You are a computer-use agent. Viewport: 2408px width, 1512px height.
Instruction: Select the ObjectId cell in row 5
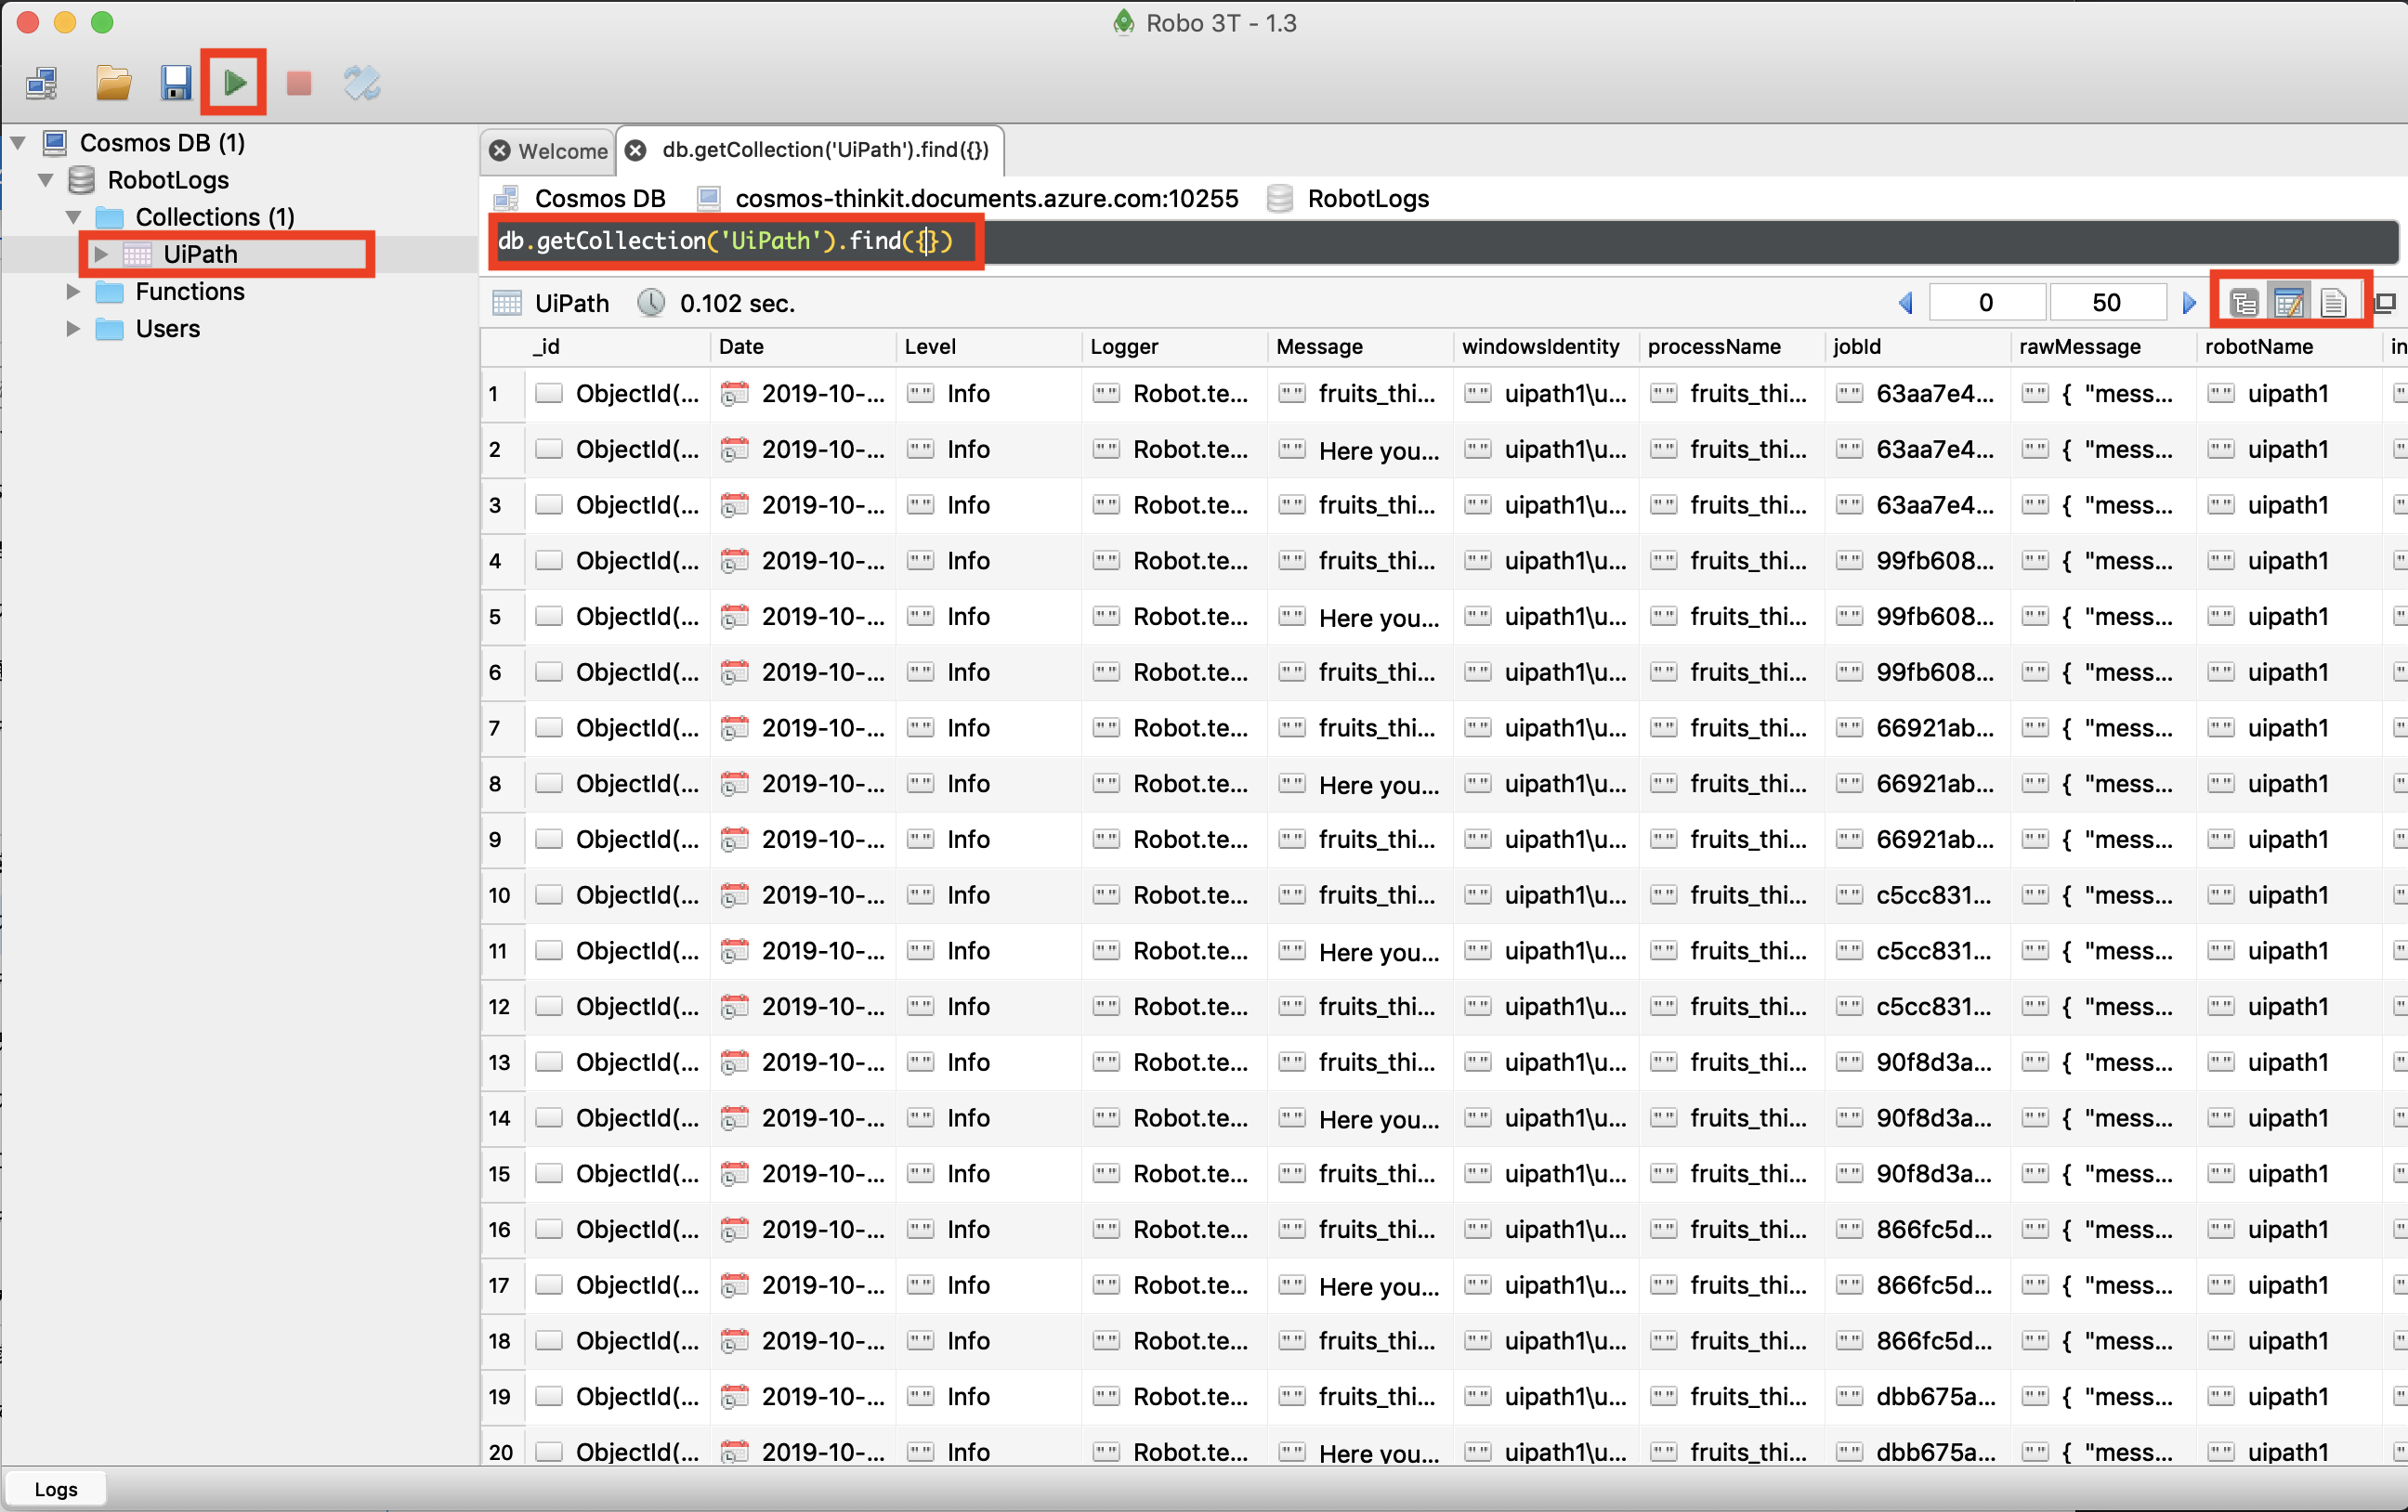(618, 617)
